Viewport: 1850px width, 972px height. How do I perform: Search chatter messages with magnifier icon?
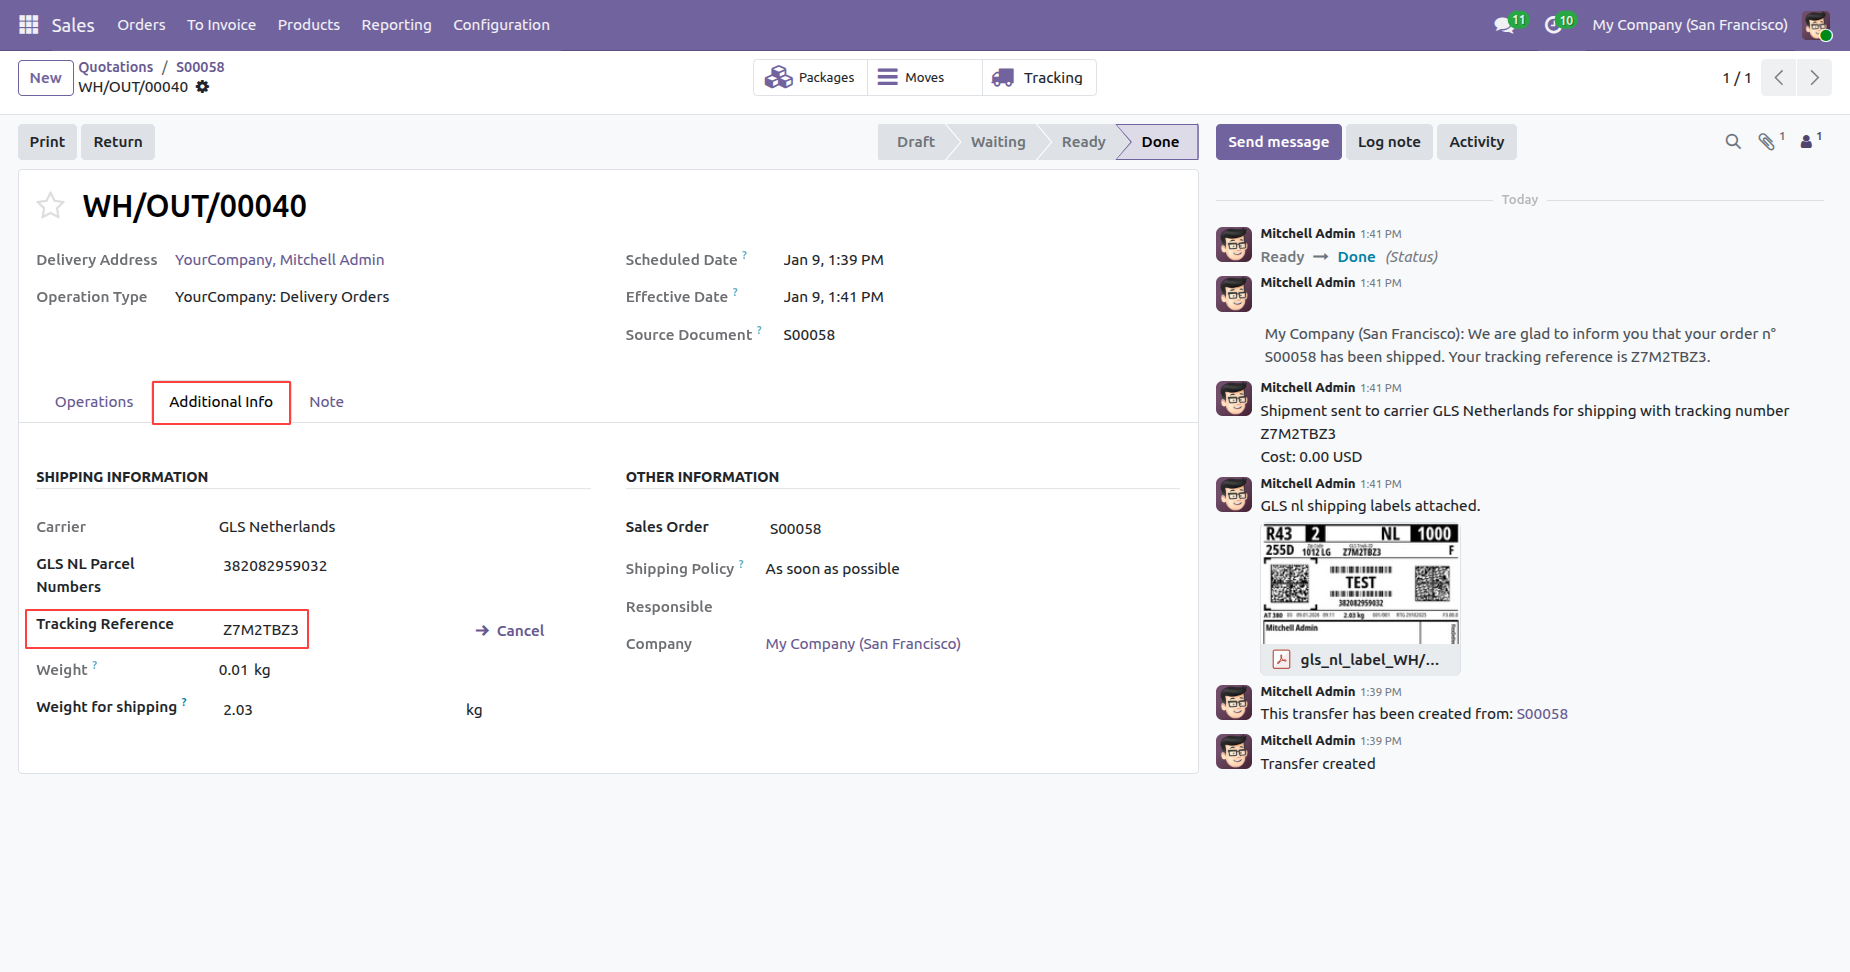[1733, 142]
